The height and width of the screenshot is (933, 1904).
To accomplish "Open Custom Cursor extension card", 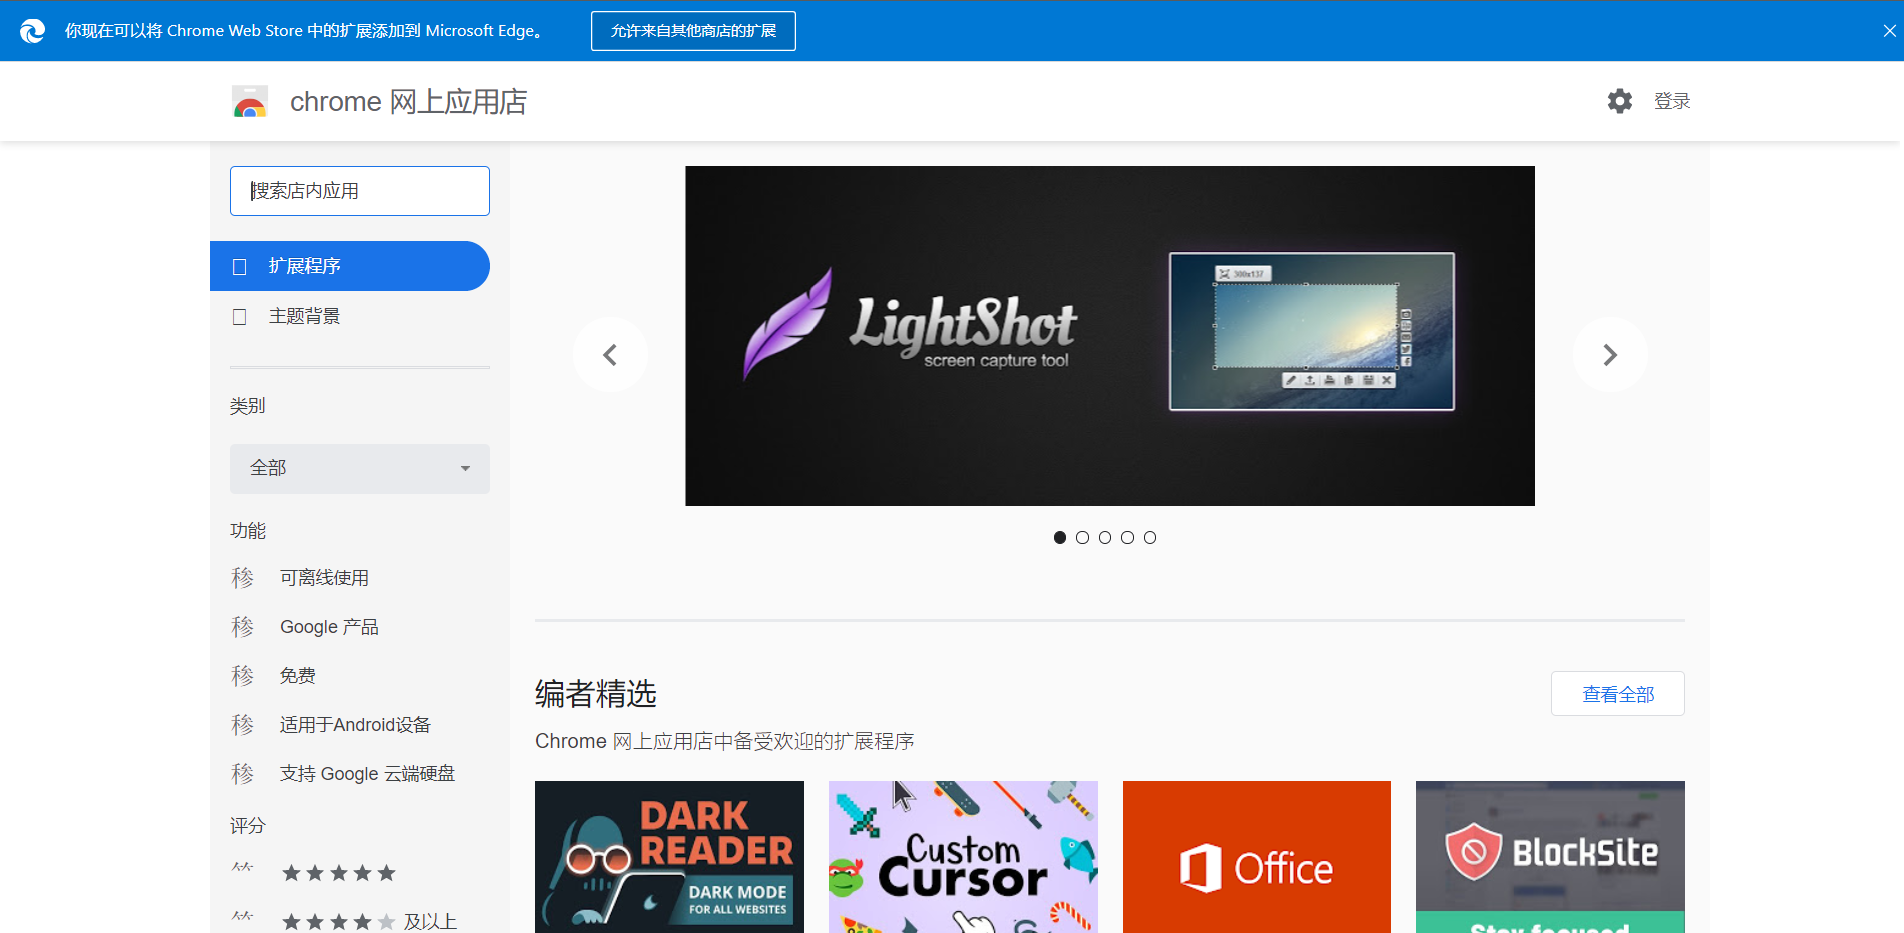I will click(963, 857).
